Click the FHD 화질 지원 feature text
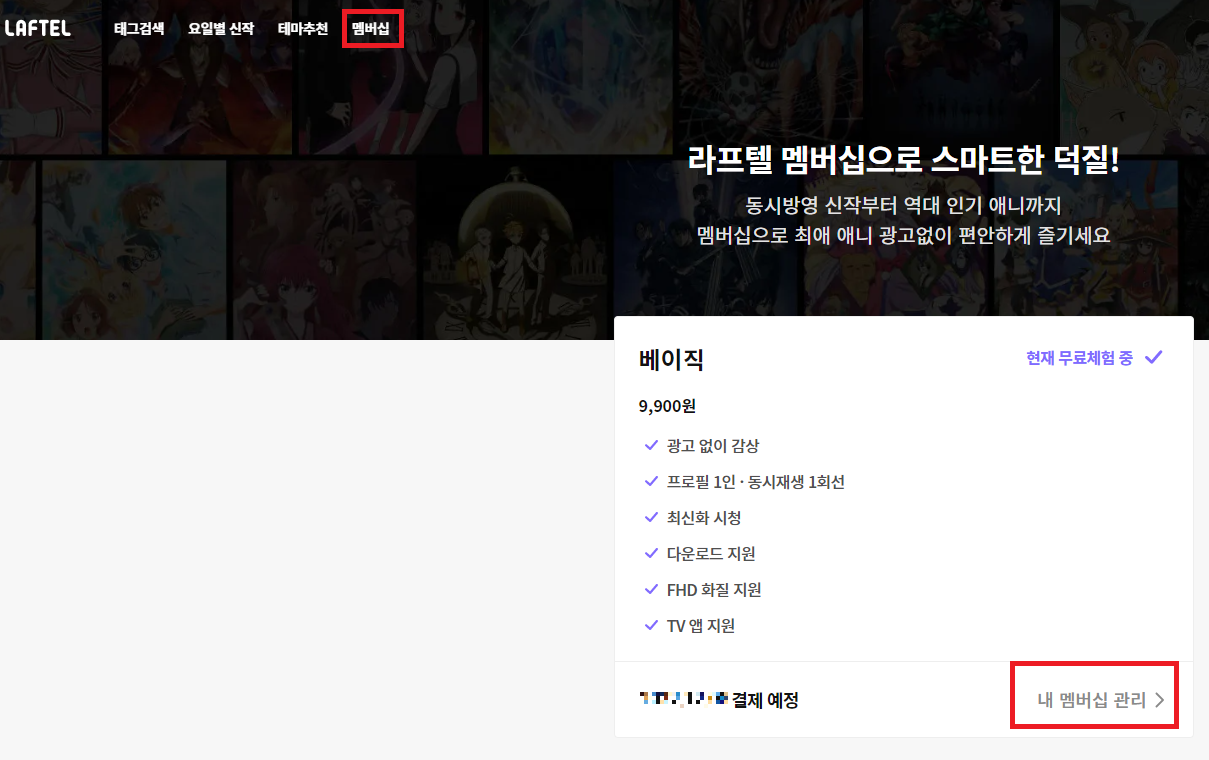1209x760 pixels. (714, 590)
